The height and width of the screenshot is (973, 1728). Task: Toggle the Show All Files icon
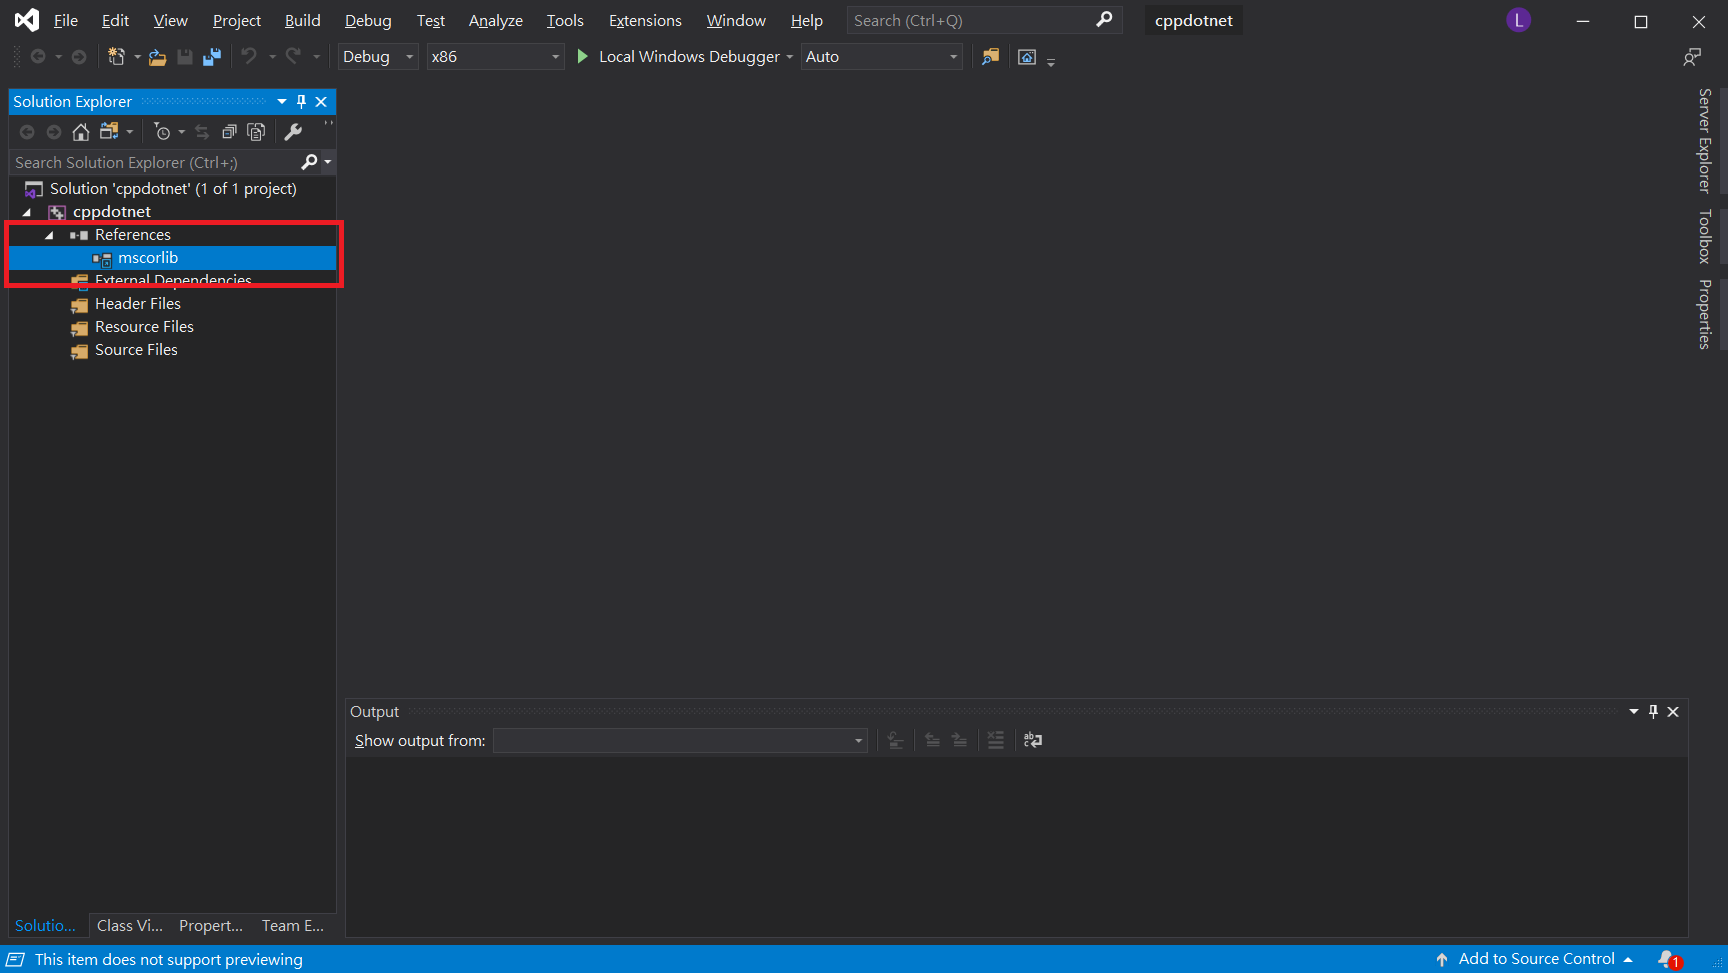(x=256, y=132)
